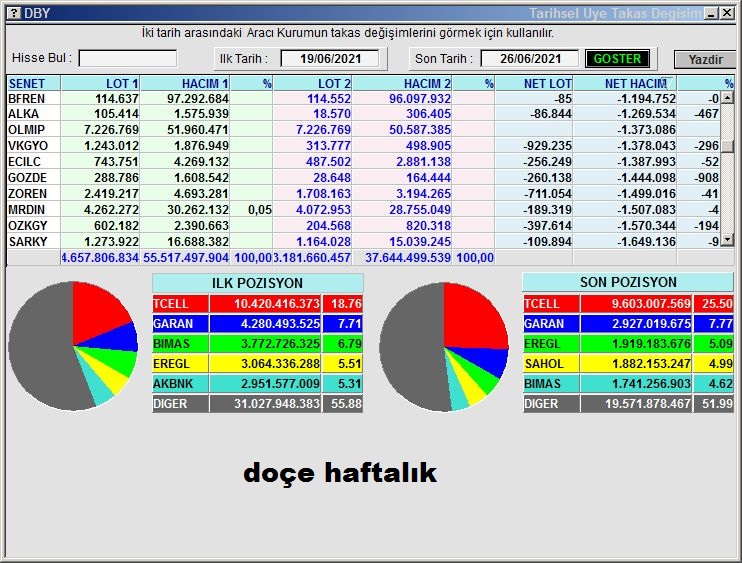Click the SON POZISYON header

pos(628,282)
